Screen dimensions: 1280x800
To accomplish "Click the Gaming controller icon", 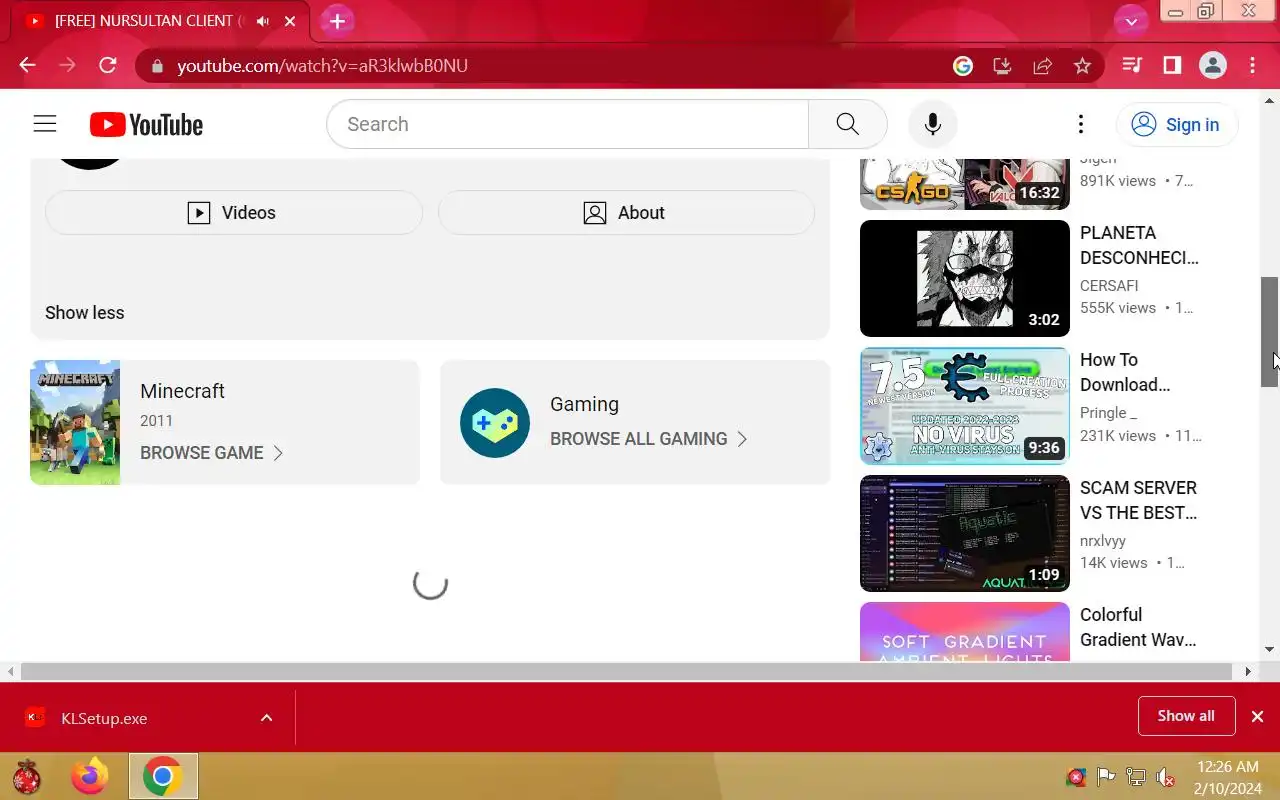I will [x=495, y=423].
